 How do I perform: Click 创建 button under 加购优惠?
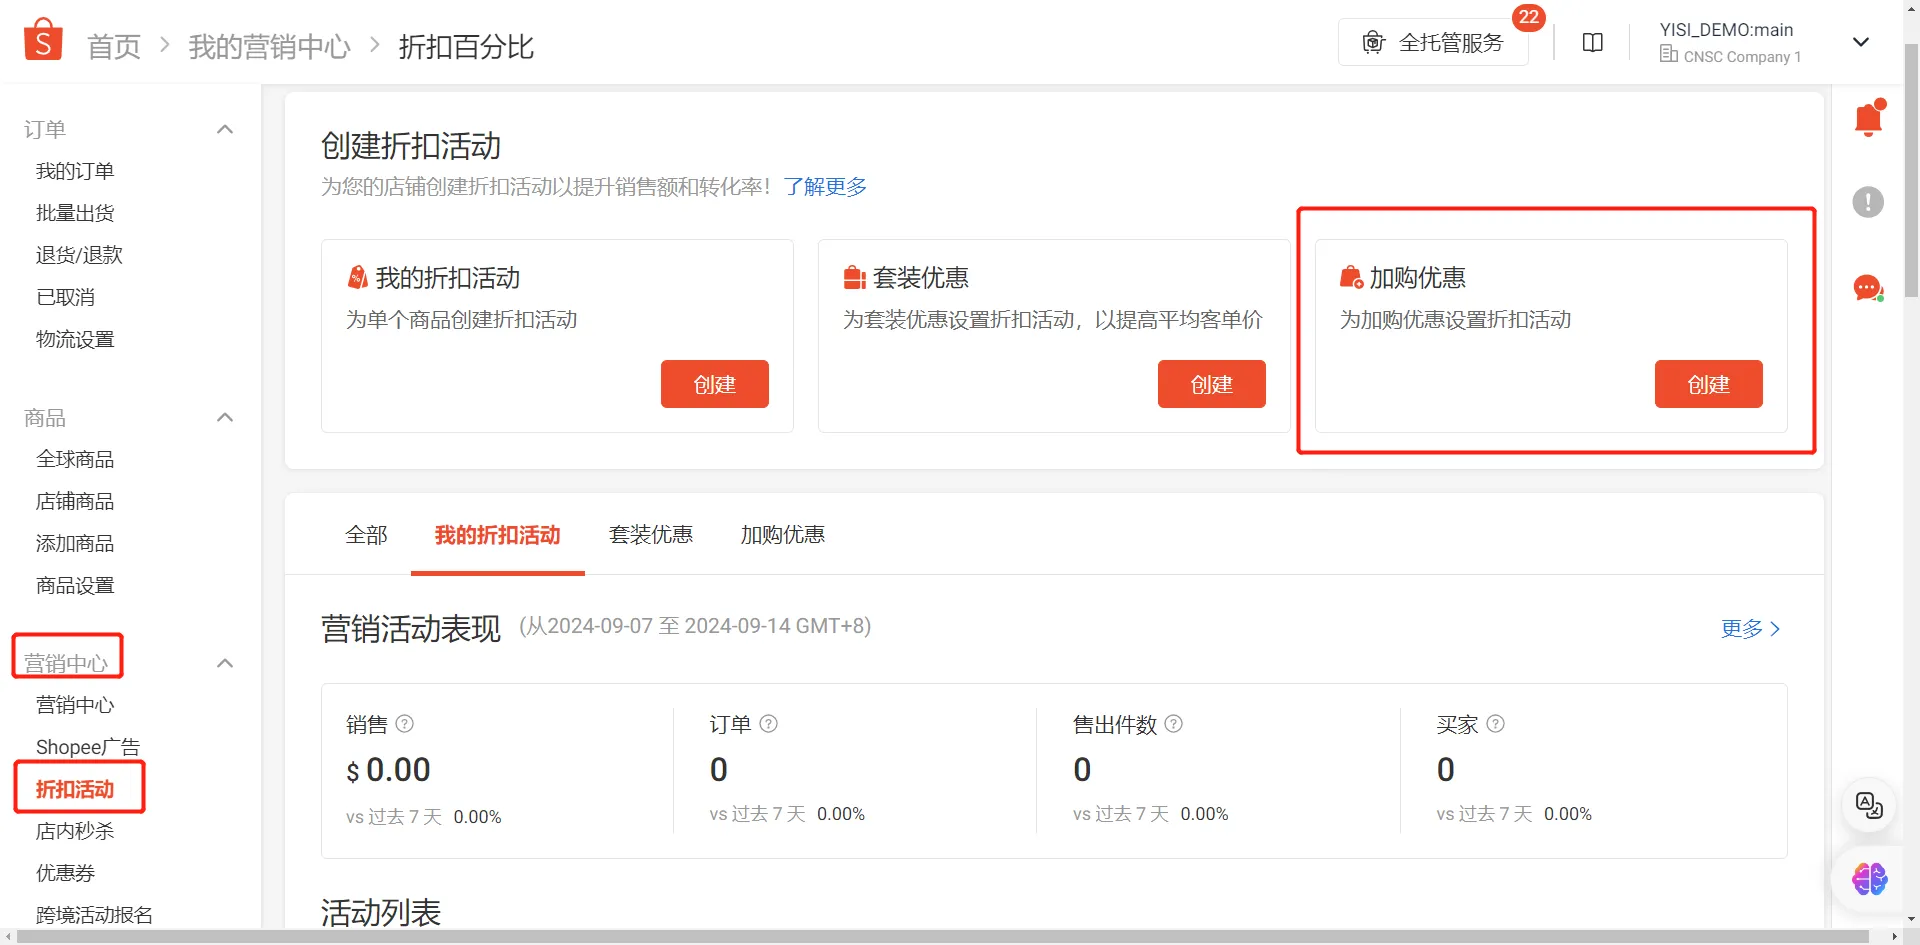click(x=1708, y=384)
